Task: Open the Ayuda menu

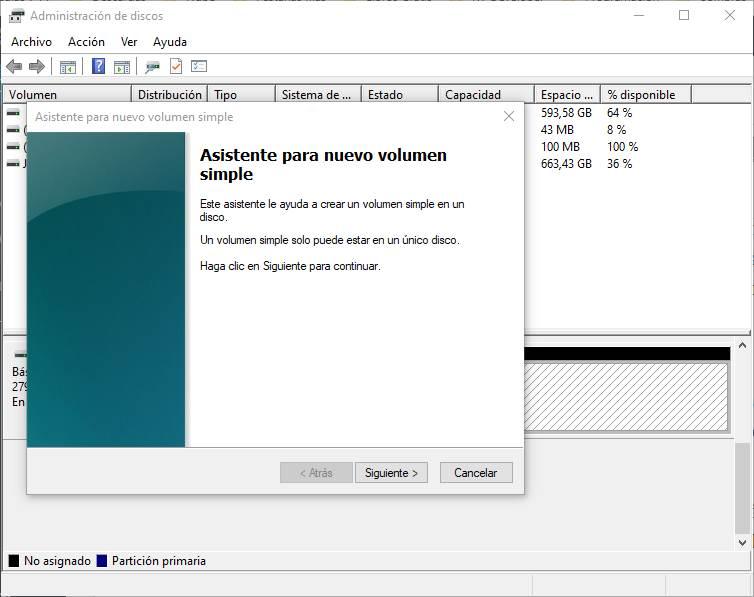Action: click(x=170, y=42)
